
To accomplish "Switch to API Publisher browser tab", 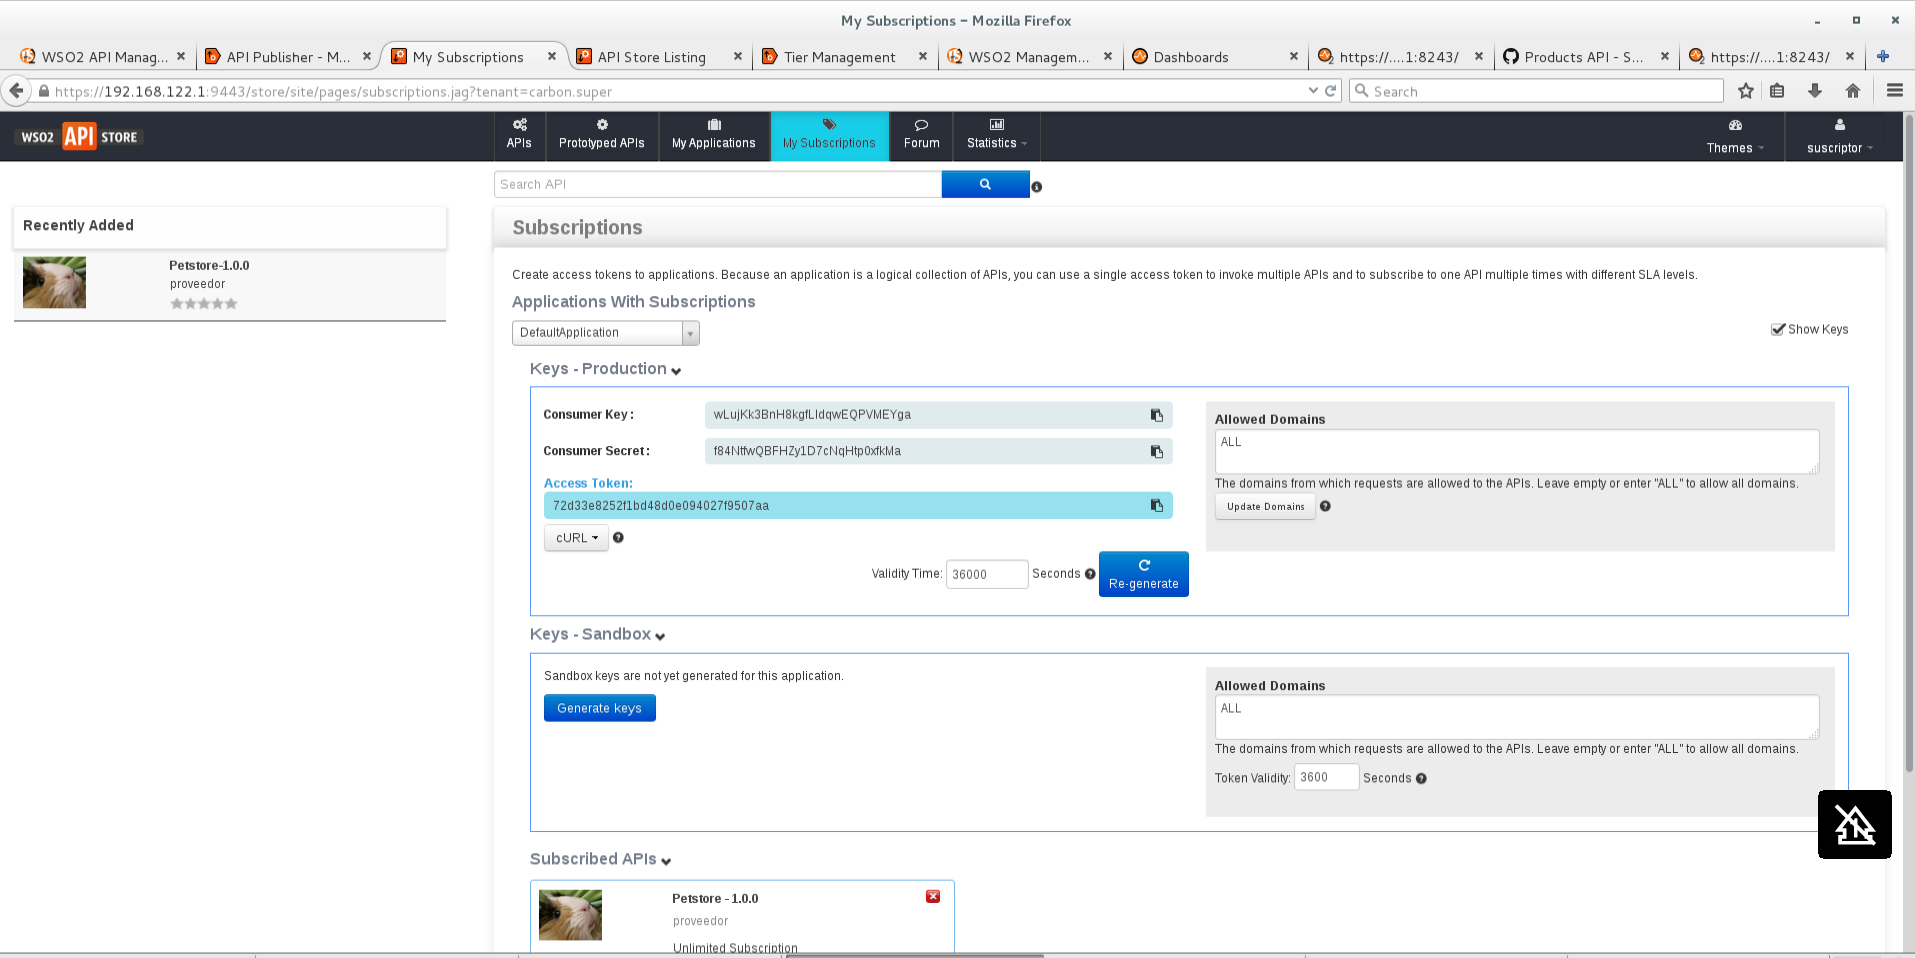I will (287, 57).
